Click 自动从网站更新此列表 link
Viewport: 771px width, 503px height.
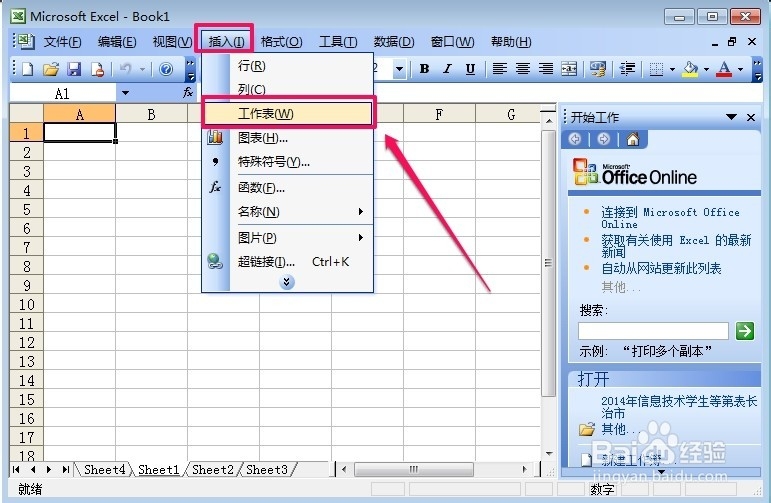coord(661,268)
